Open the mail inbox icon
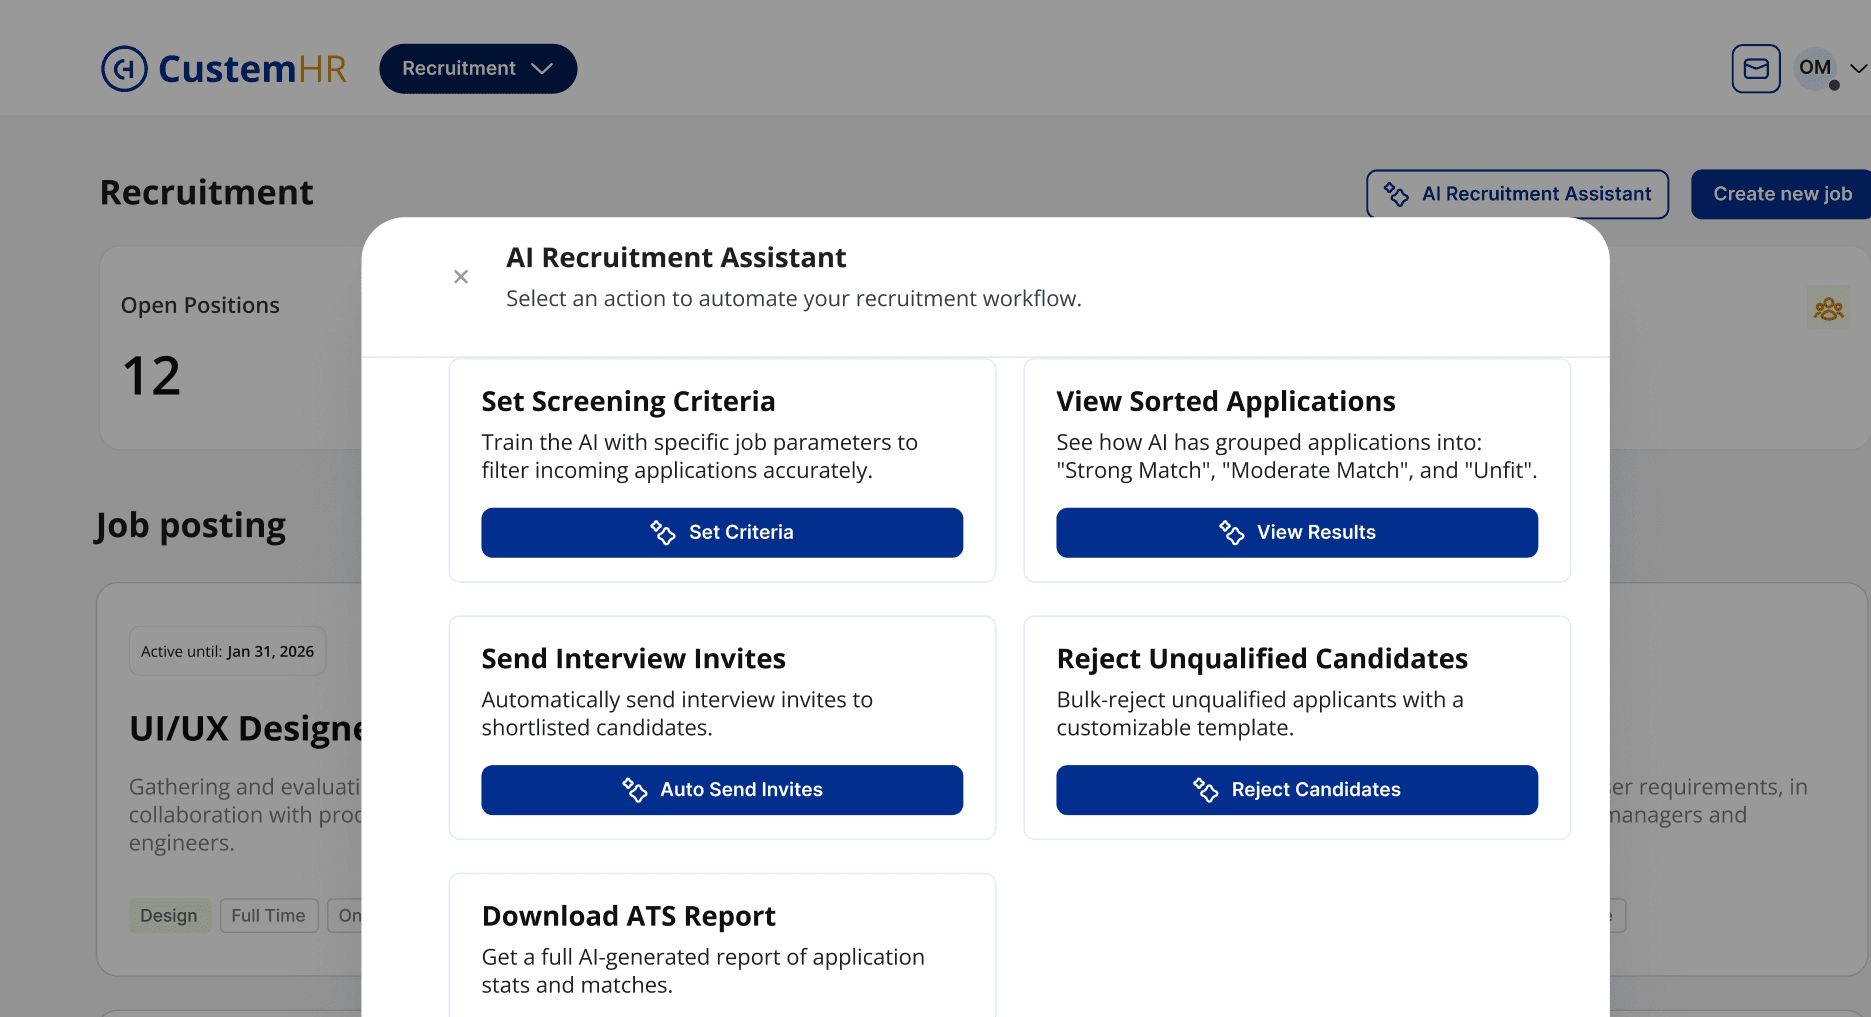 [x=1756, y=69]
